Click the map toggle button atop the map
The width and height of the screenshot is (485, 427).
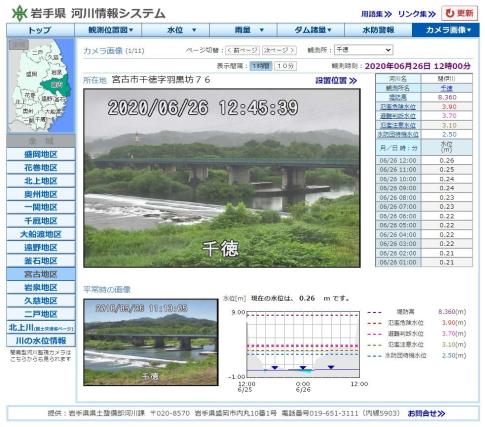19,45
